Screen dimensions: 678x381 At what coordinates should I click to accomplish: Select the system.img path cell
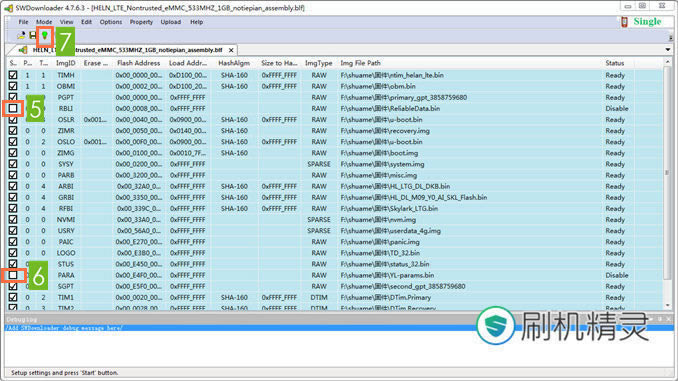(x=382, y=164)
